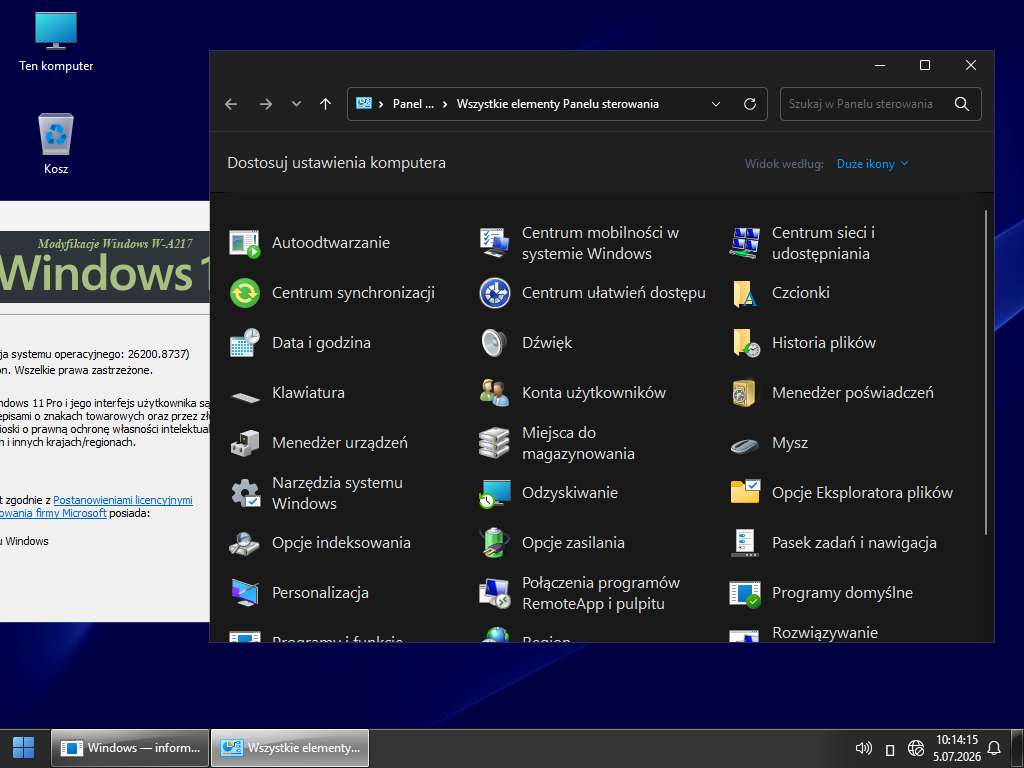Viewport: 1024px width, 768px height.
Task: Open the notifications bell icon
Action: click(x=994, y=748)
